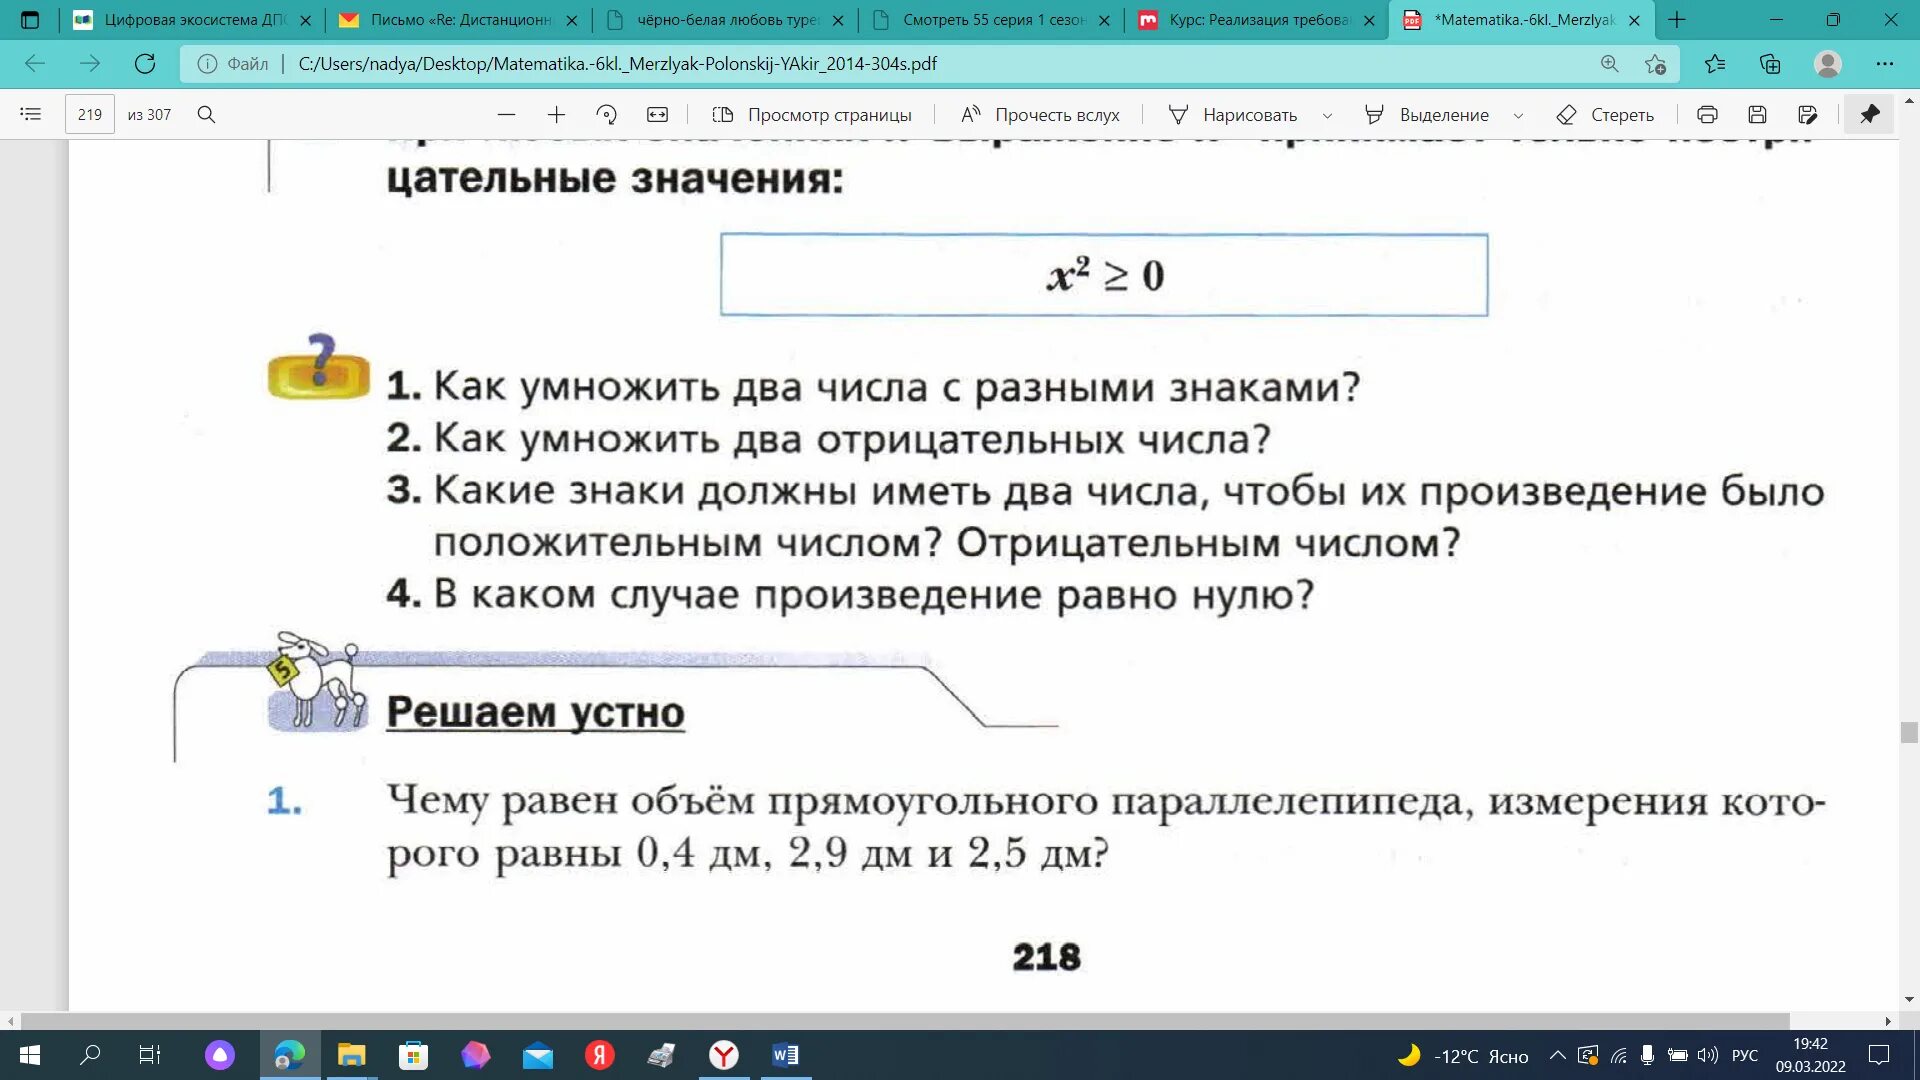Open Yandex Browser from taskbar
1920x1080 pixels.
pyautogui.click(x=724, y=1055)
